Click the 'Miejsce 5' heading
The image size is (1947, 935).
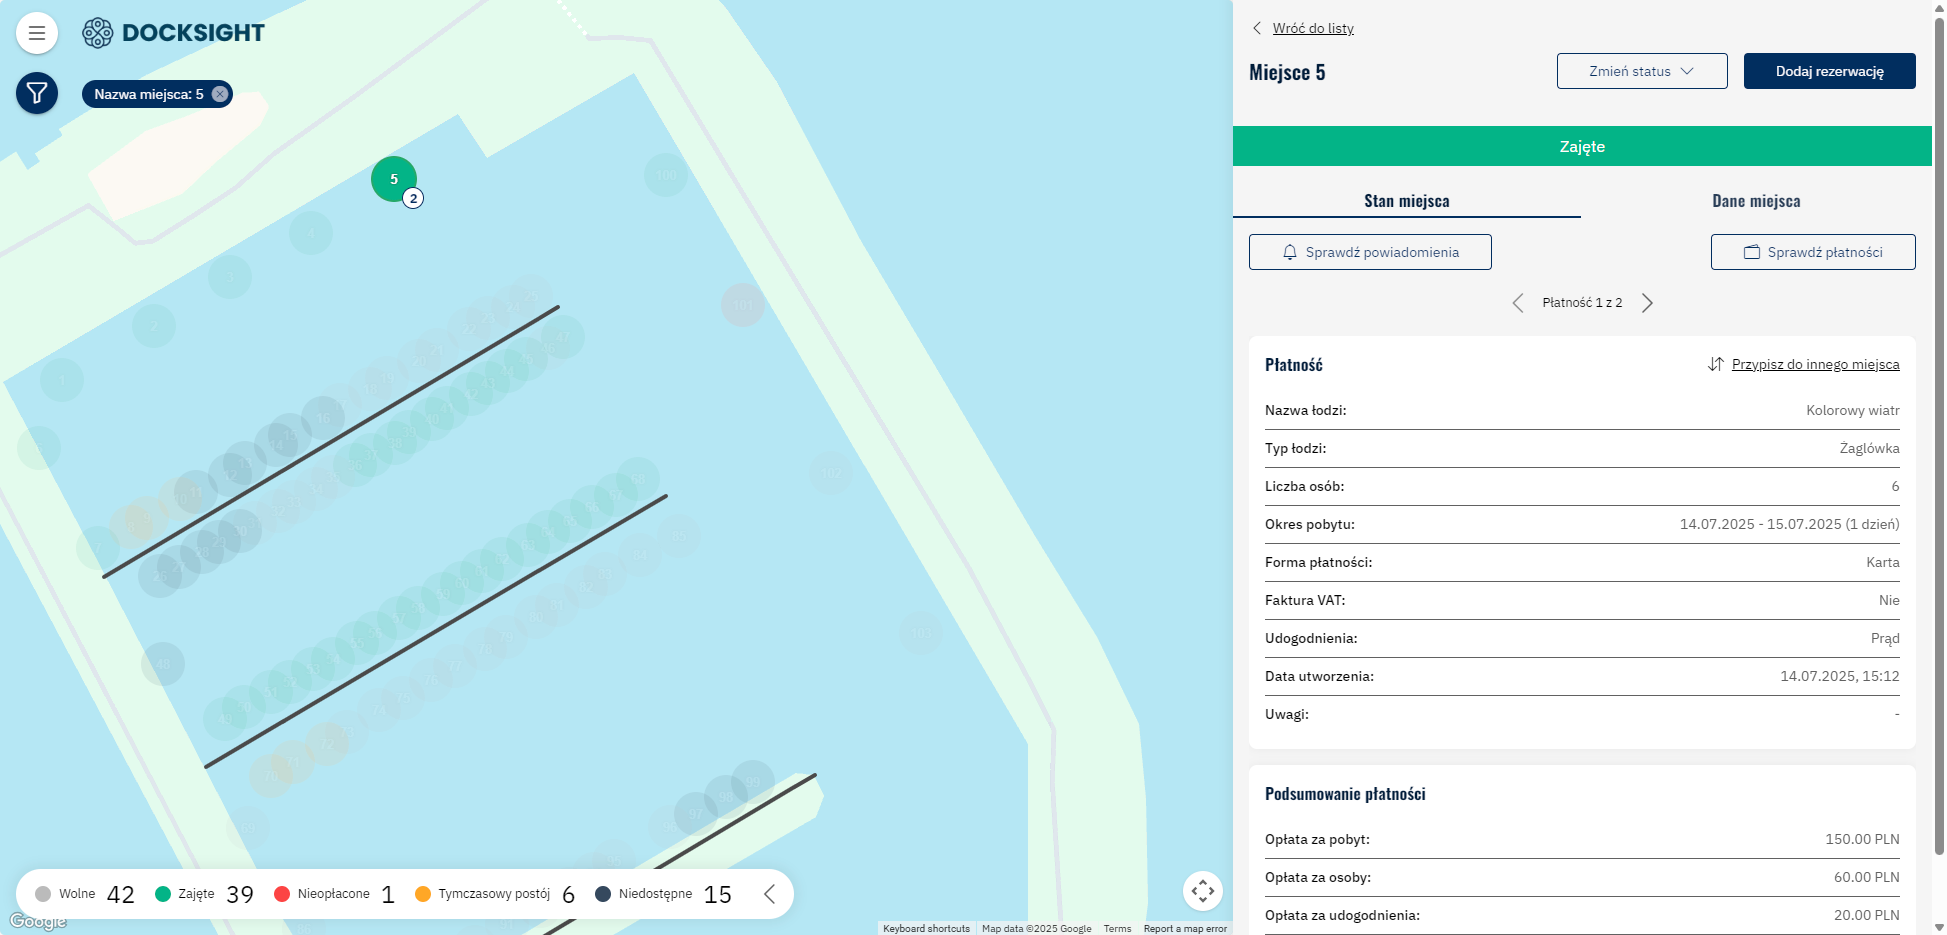[x=1287, y=72]
